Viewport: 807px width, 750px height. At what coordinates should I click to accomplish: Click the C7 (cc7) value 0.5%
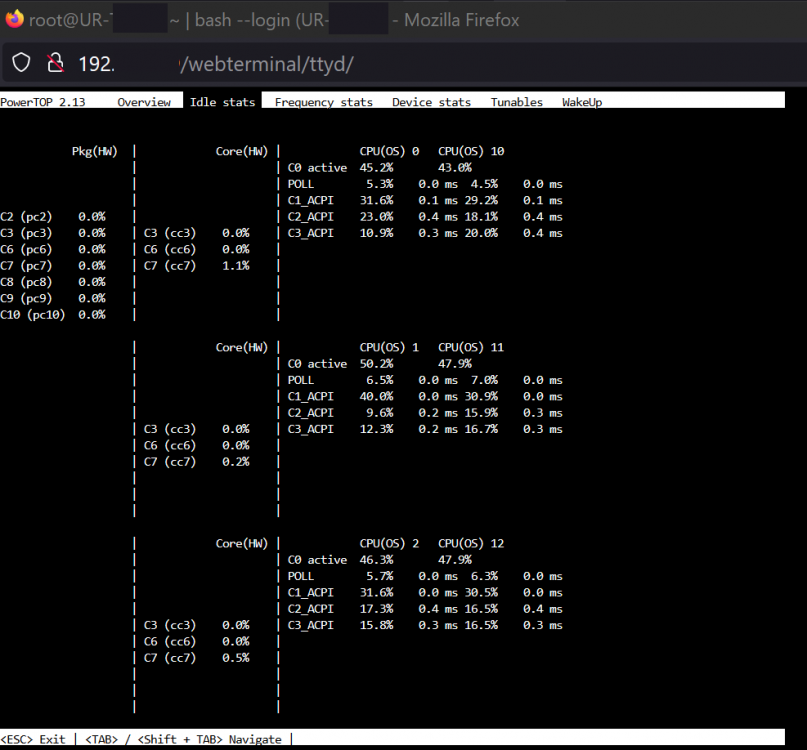pyautogui.click(x=236, y=658)
